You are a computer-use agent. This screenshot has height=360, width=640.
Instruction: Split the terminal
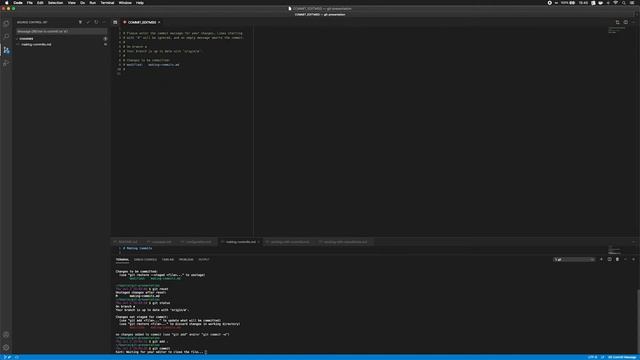point(609,260)
